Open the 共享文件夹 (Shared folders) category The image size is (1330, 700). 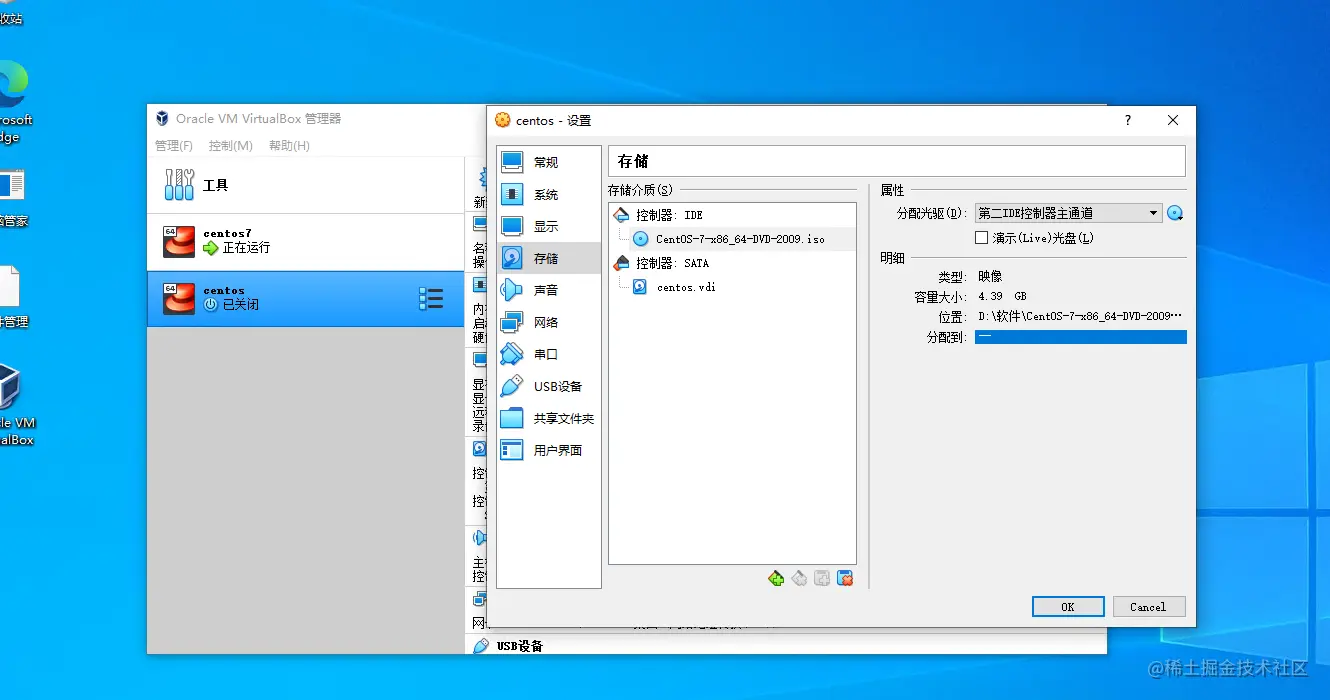pyautogui.click(x=548, y=418)
